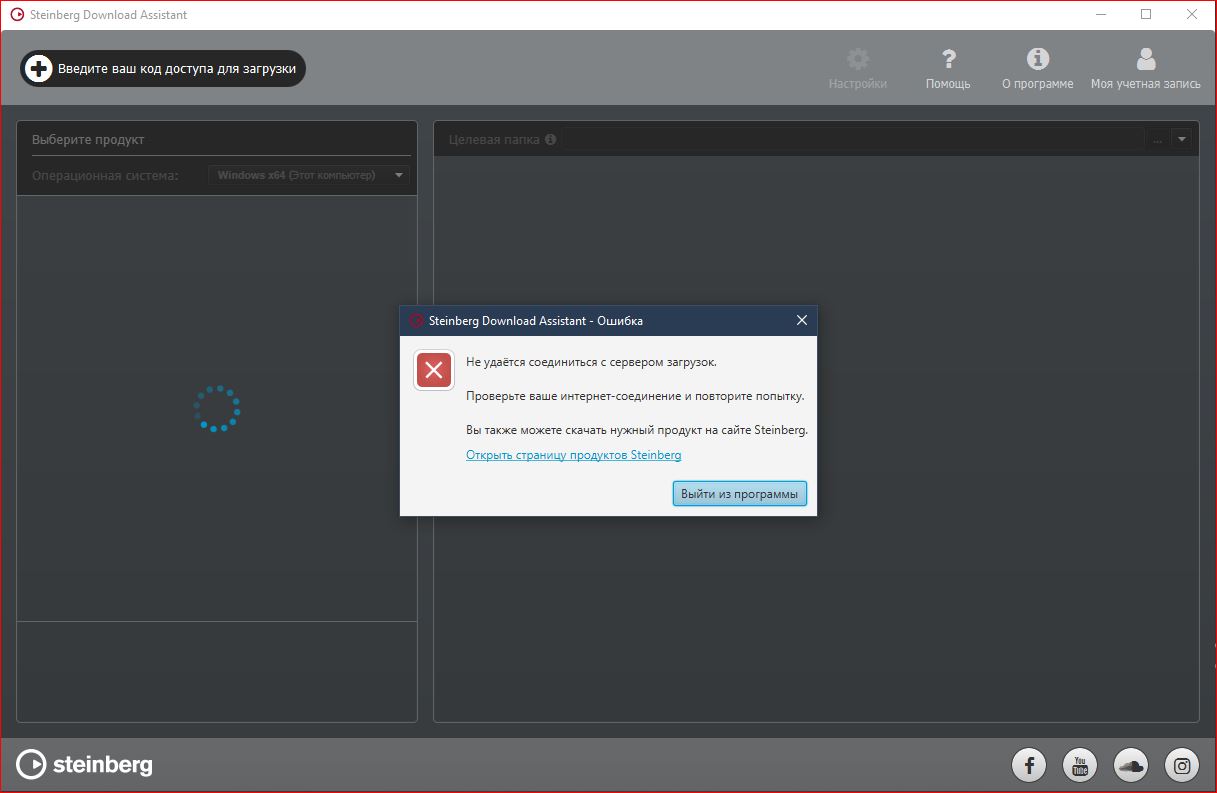Open Steinberg YouTube channel icon

pos(1080,766)
